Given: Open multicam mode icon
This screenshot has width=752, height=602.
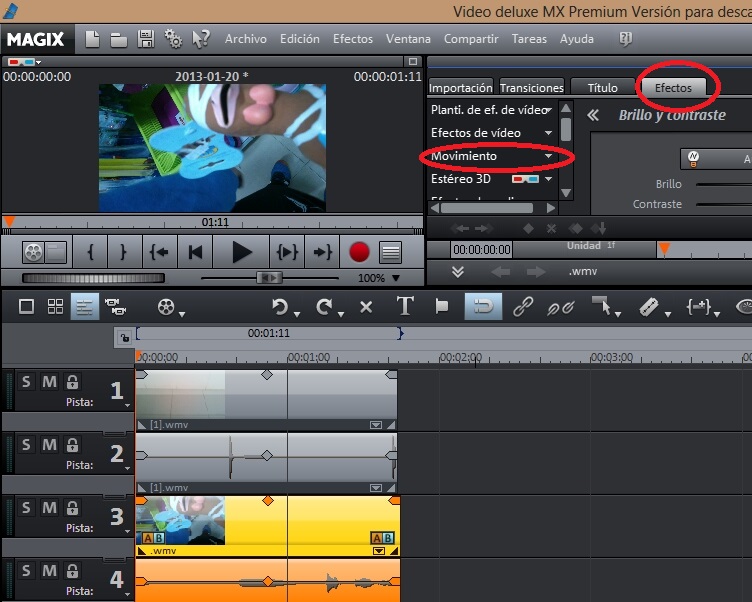Looking at the screenshot, I should tap(116, 307).
